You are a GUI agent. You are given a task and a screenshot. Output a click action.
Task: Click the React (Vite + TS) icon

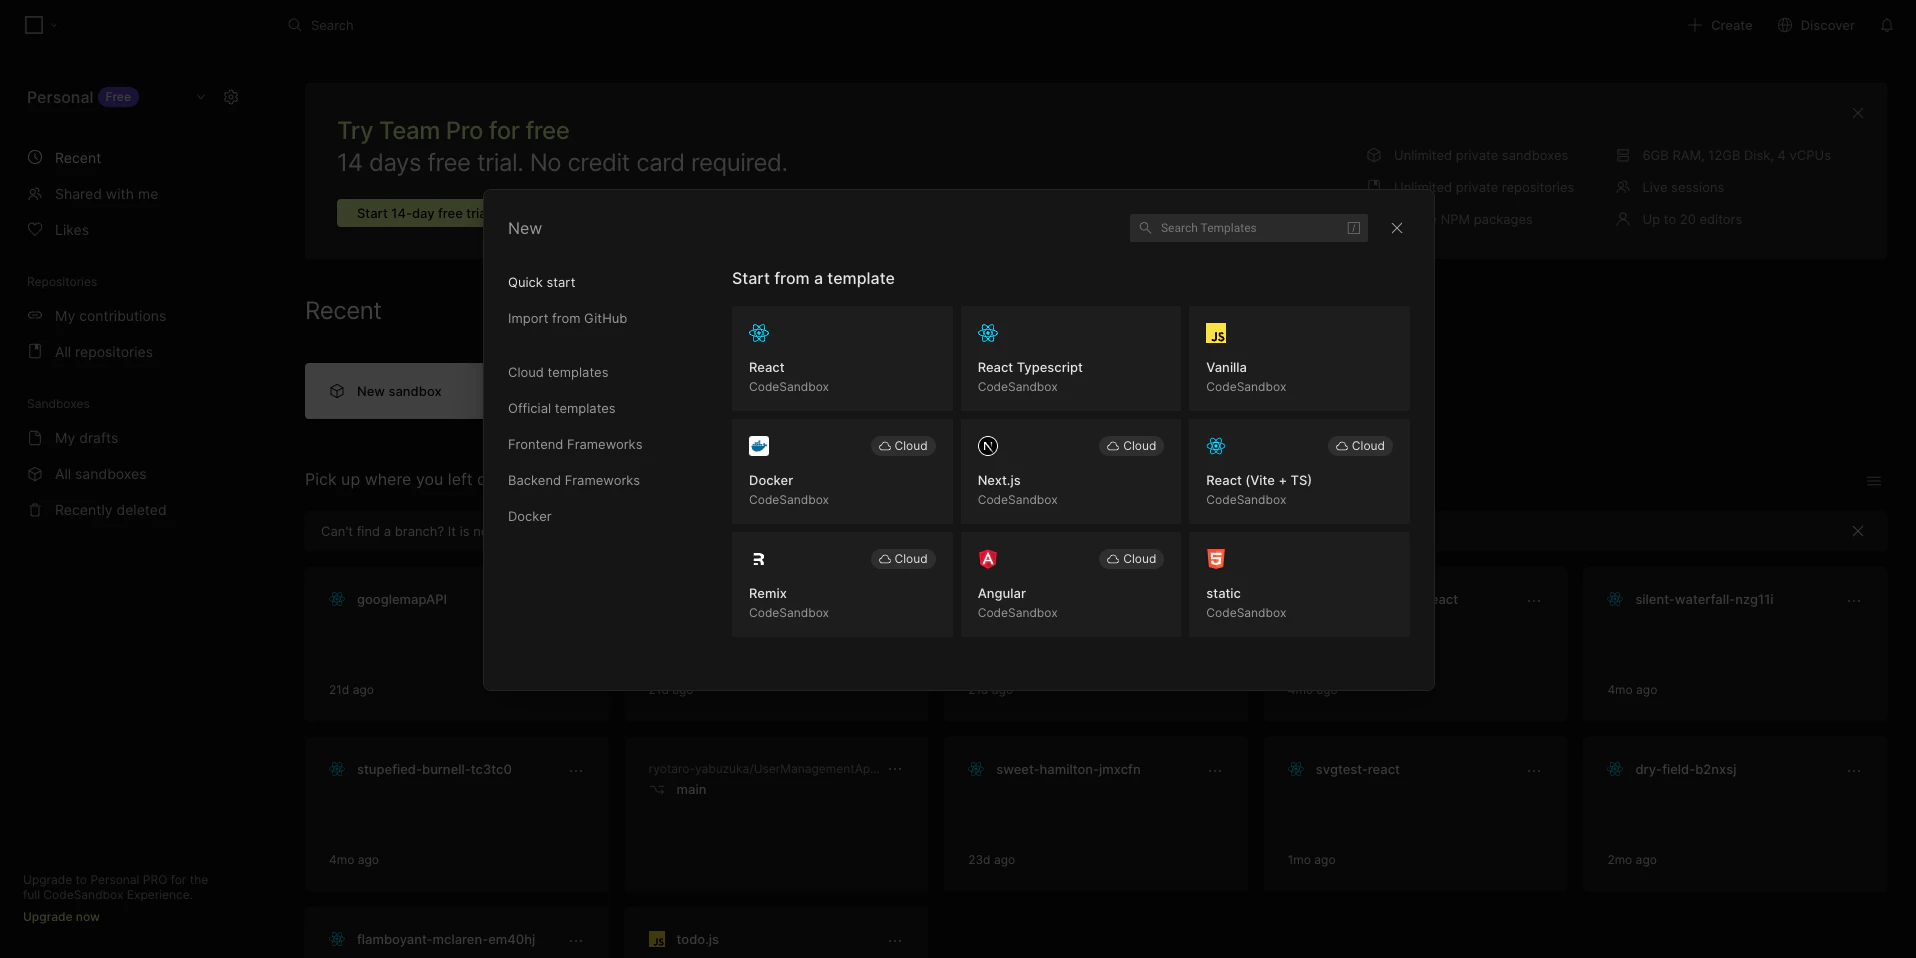[1216, 446]
